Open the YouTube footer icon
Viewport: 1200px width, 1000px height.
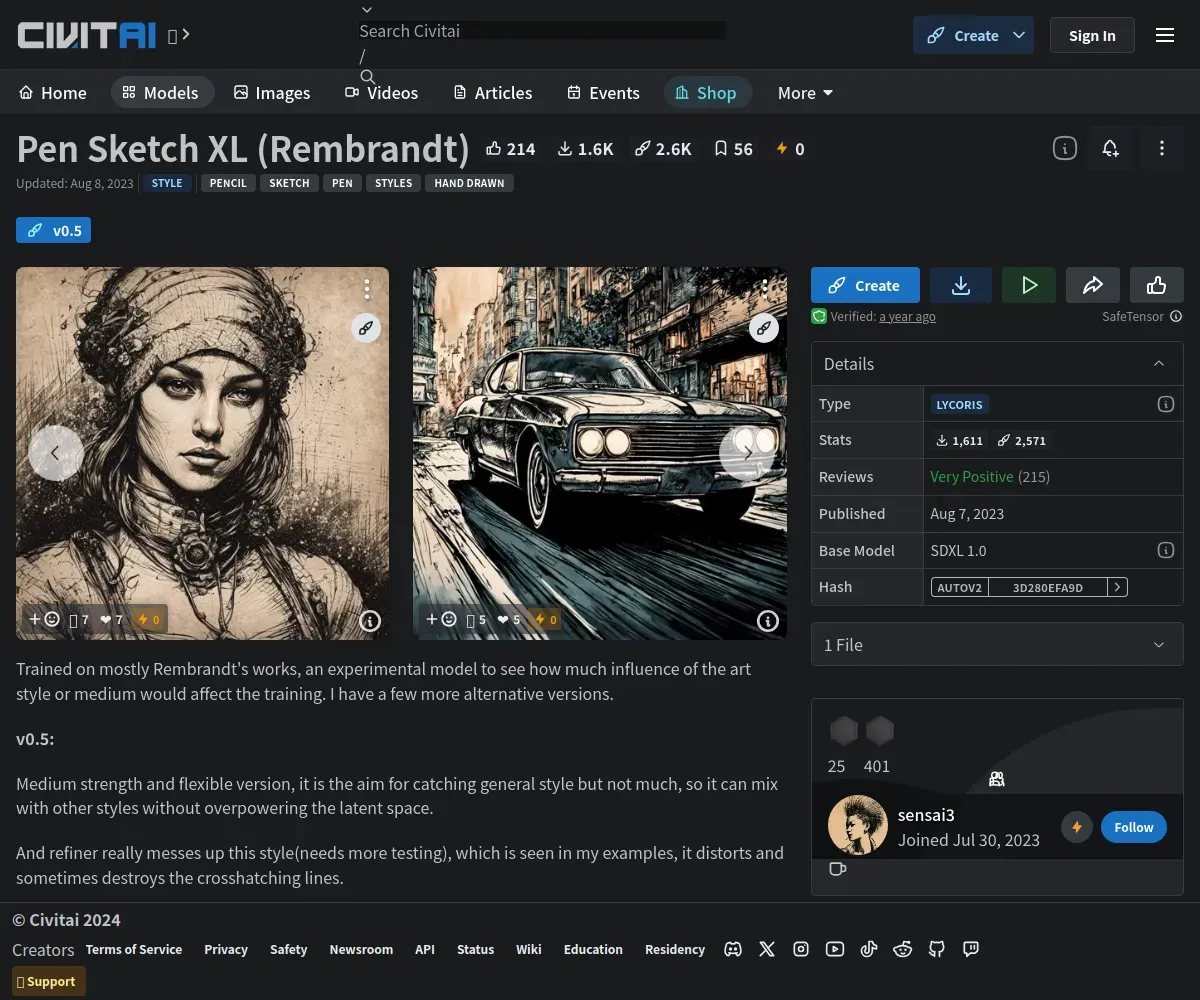[x=835, y=949]
